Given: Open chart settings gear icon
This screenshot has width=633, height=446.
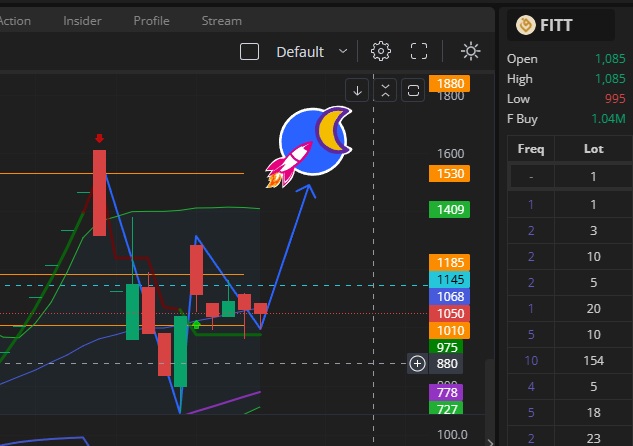Looking at the screenshot, I should (380, 51).
